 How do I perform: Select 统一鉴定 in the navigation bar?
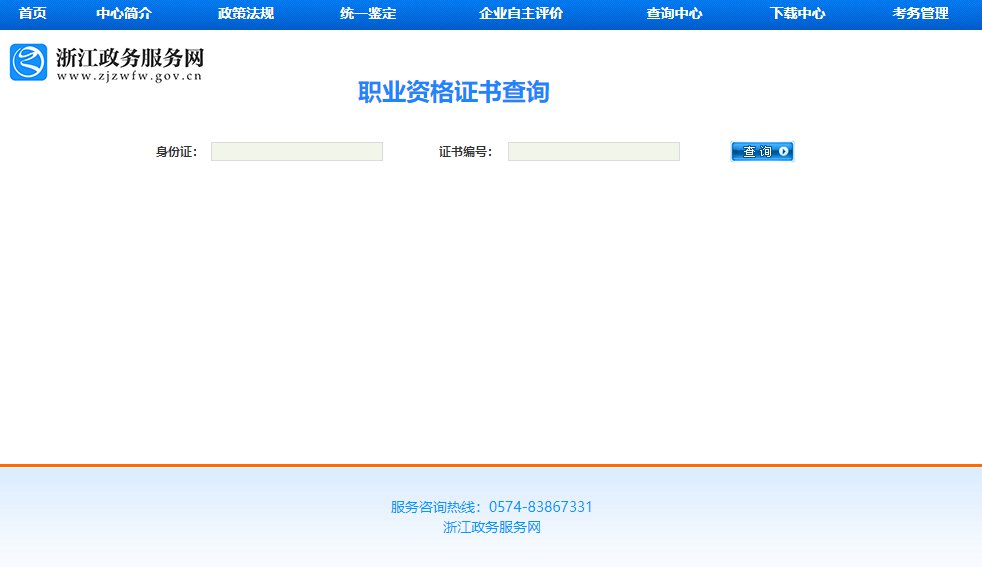point(368,14)
